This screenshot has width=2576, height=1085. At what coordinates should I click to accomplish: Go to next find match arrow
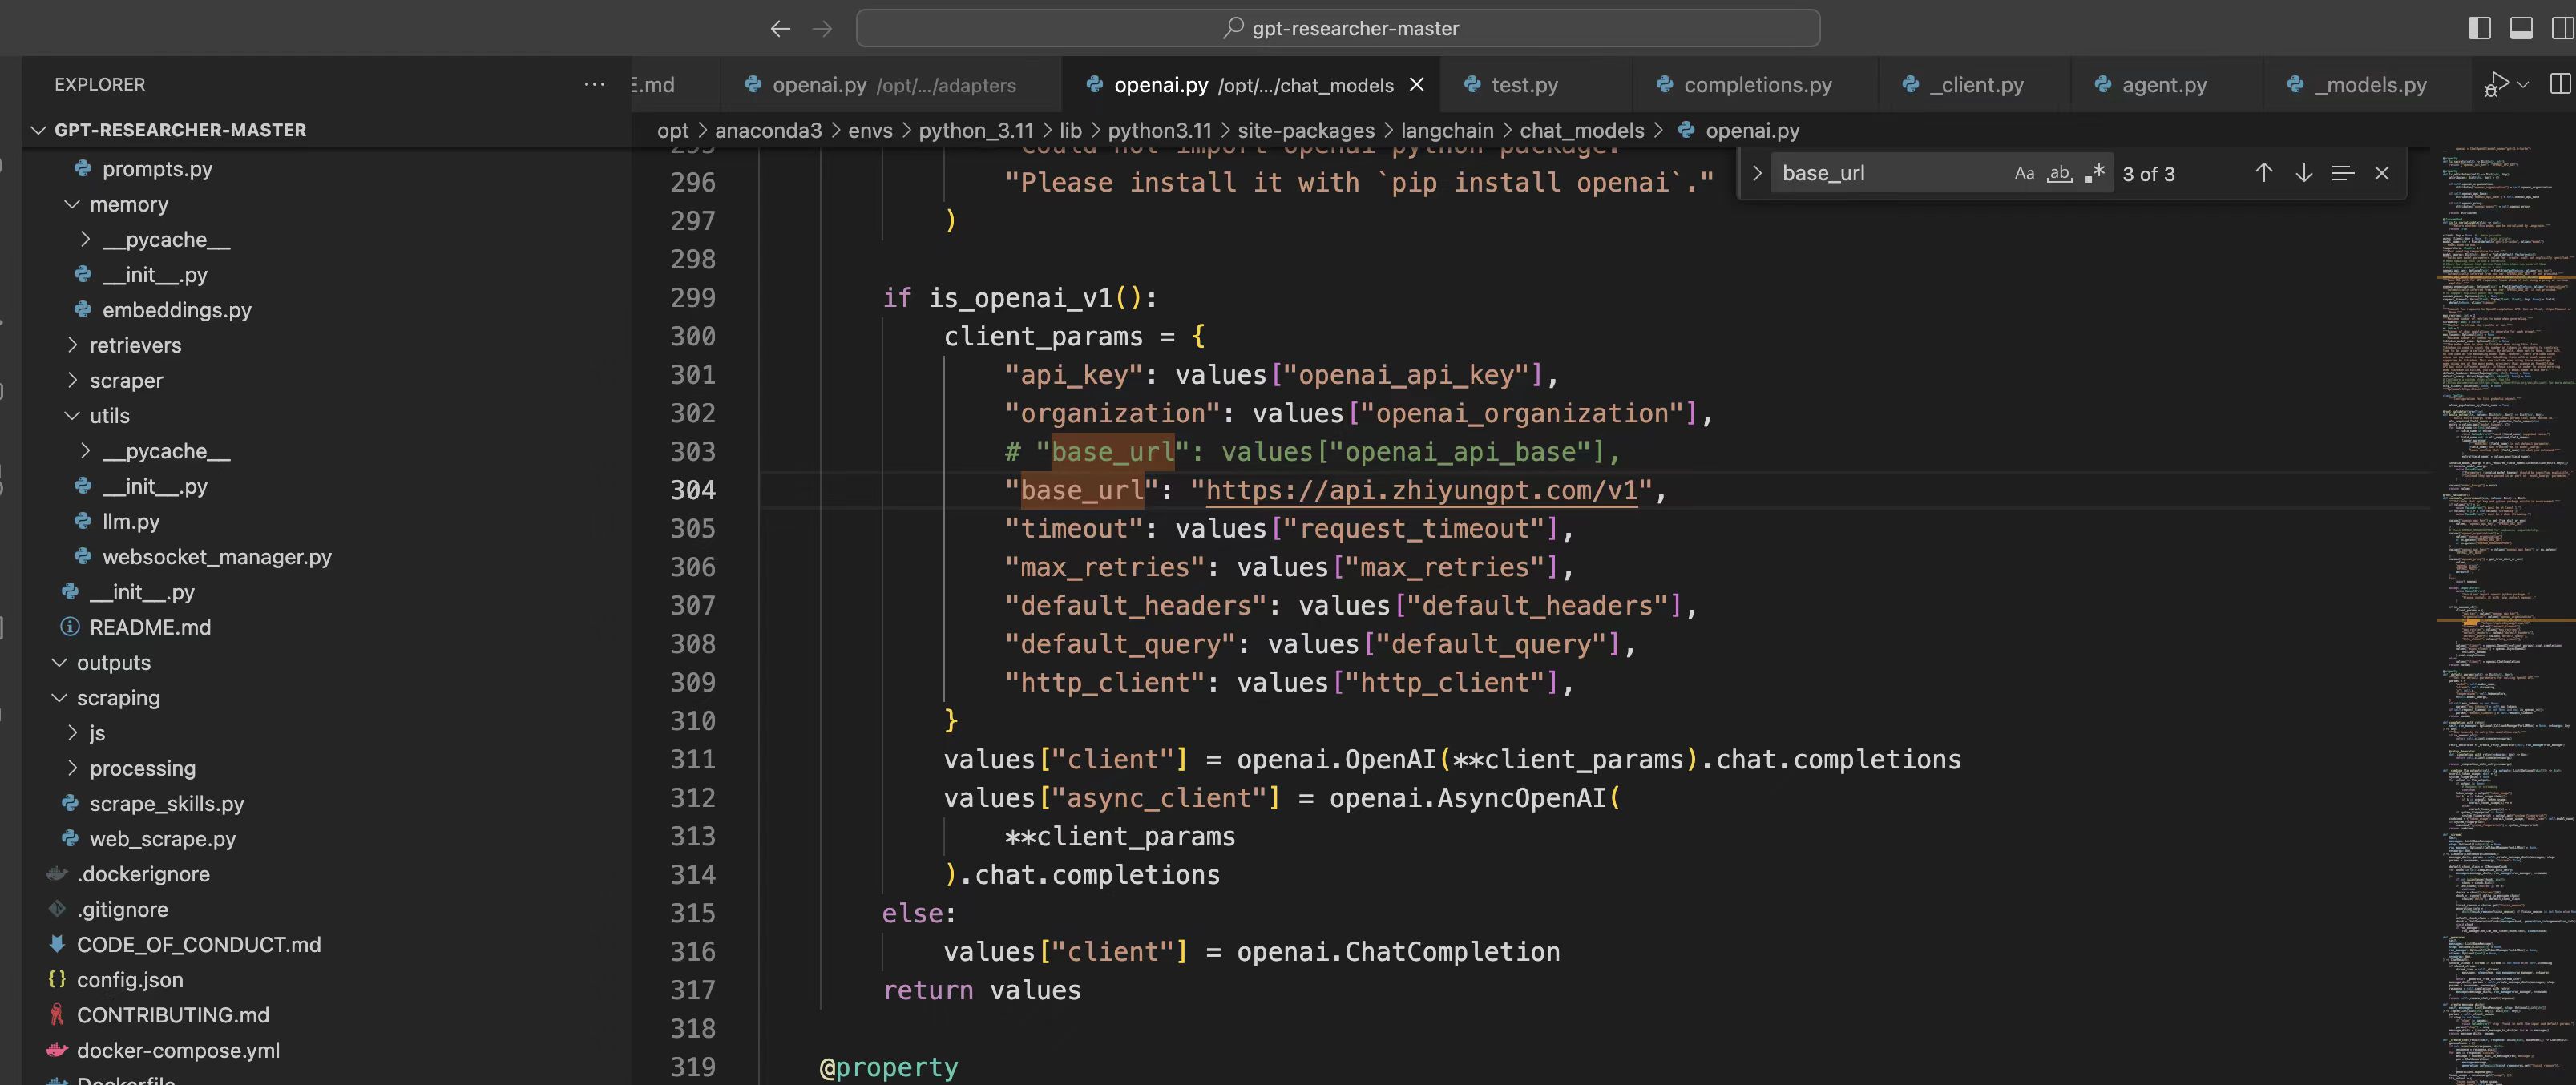click(2304, 173)
